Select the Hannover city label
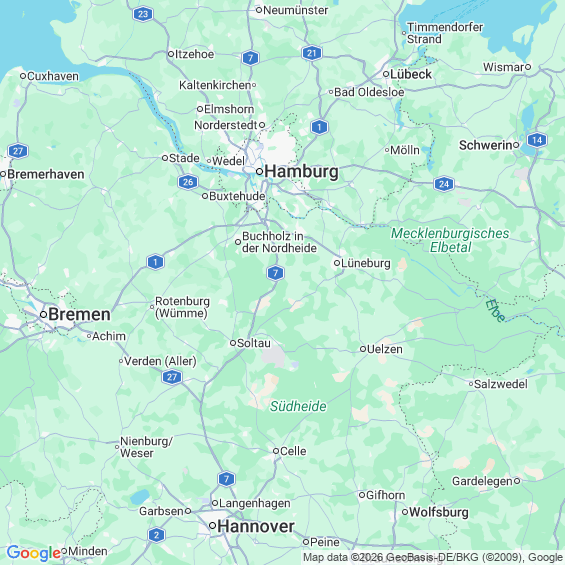This screenshot has width=565, height=565. pyautogui.click(x=255, y=526)
